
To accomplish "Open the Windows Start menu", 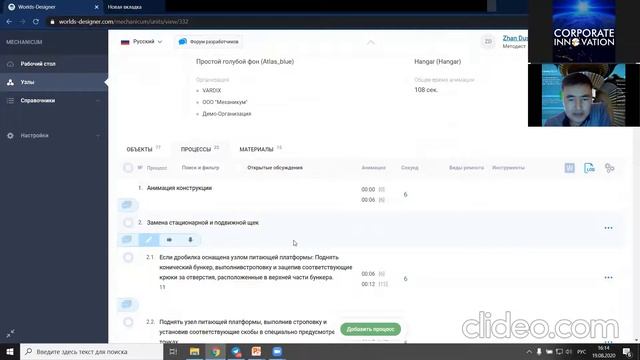I will tap(10, 351).
